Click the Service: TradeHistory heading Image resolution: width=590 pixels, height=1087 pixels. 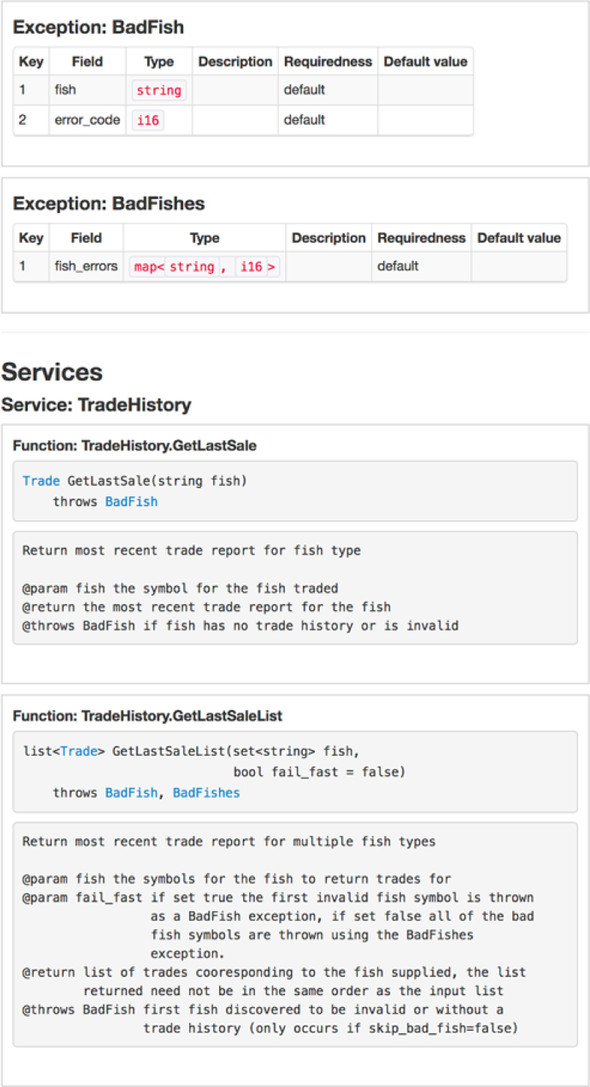96,405
